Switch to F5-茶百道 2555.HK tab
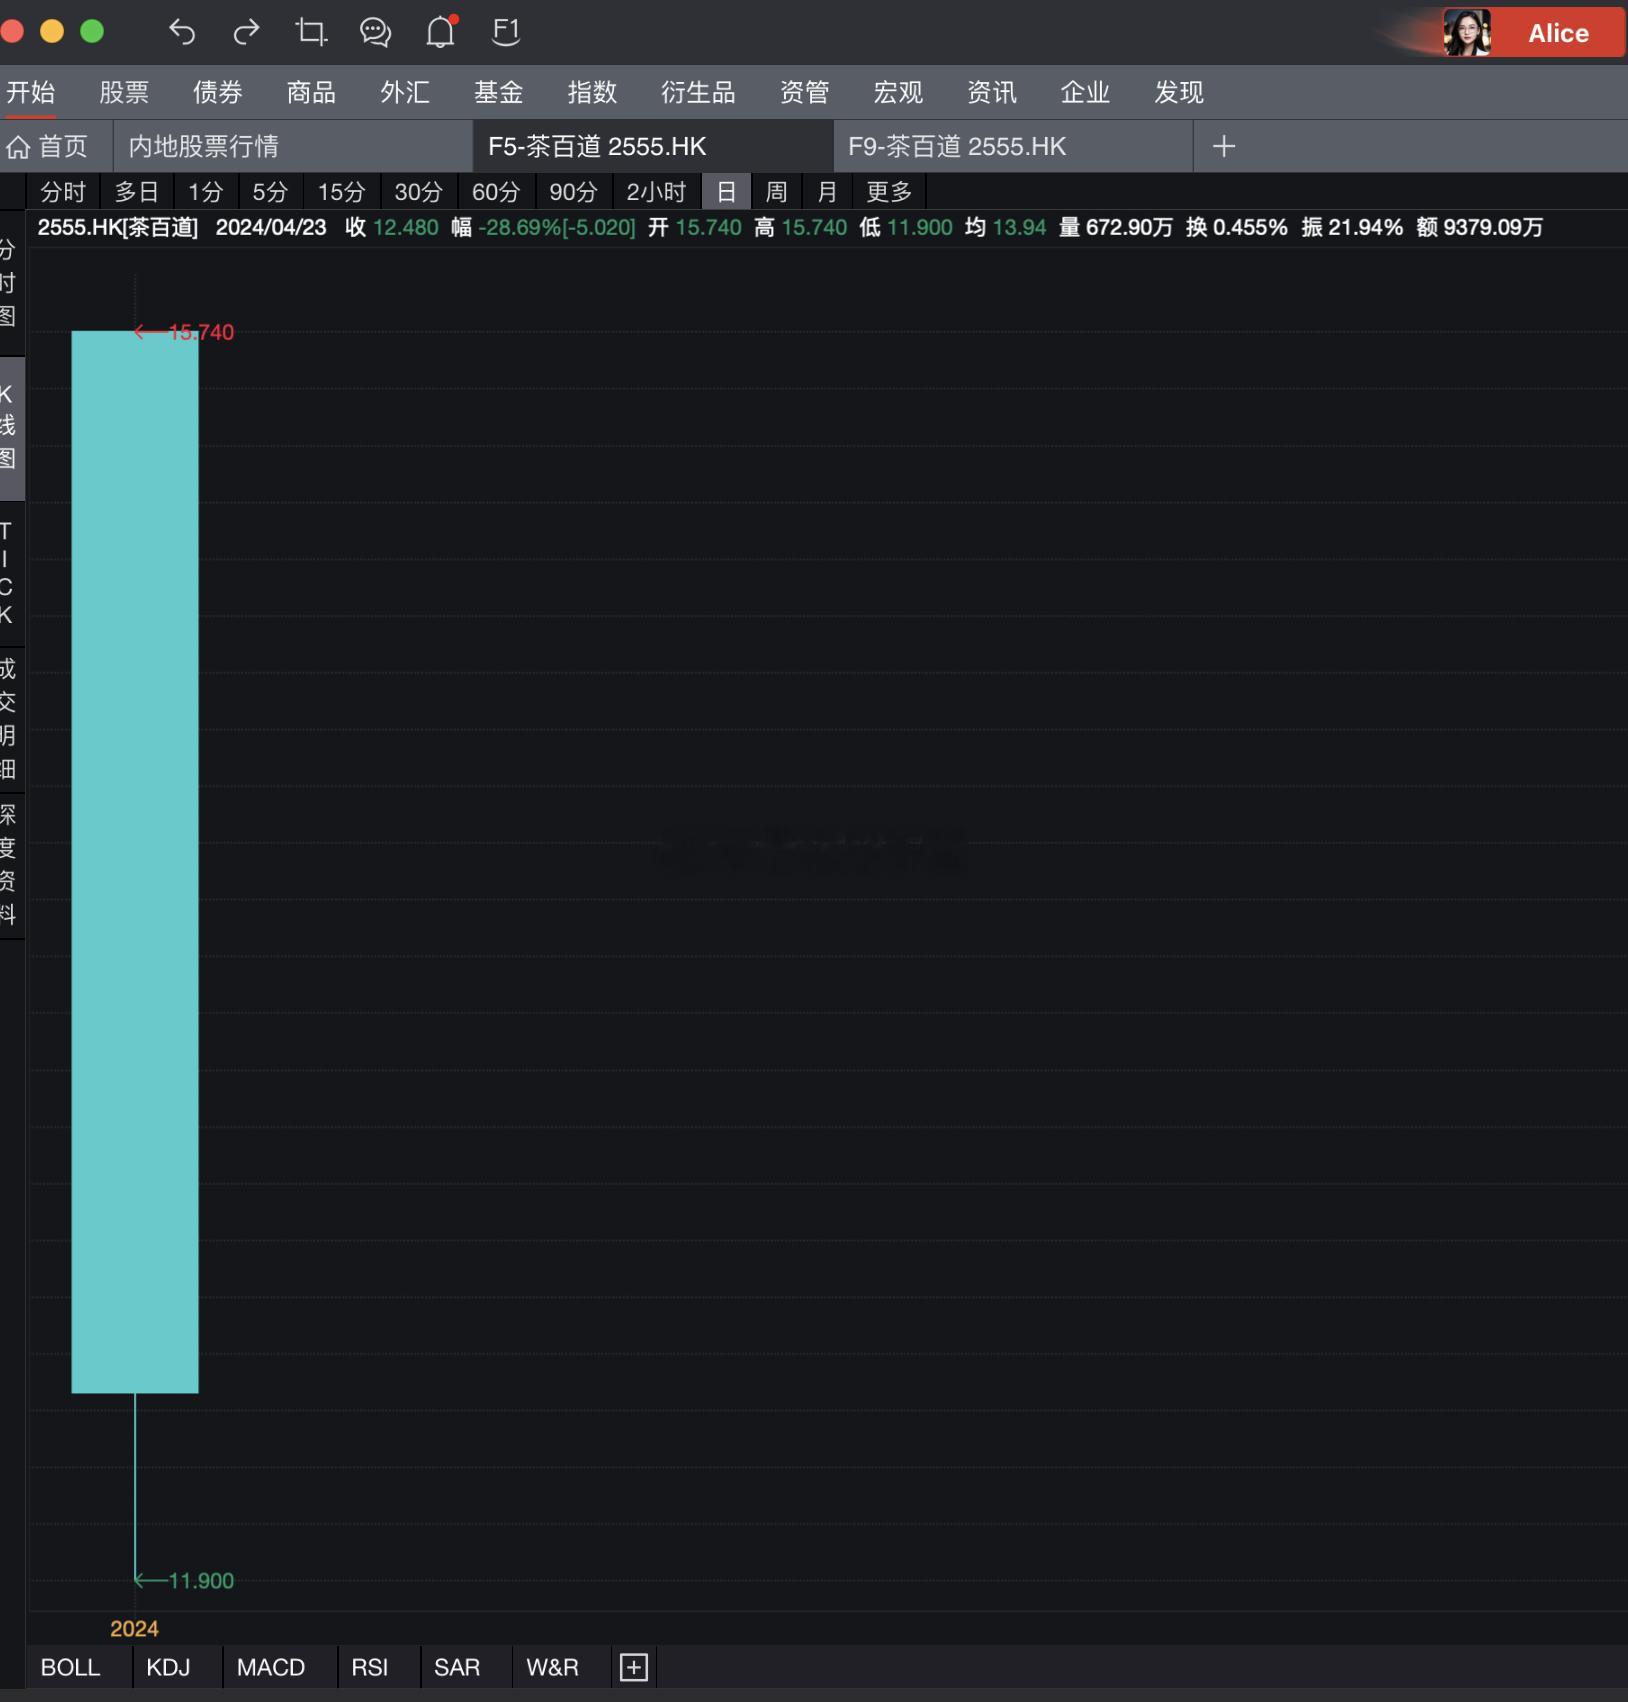The image size is (1628, 1702). coord(653,147)
